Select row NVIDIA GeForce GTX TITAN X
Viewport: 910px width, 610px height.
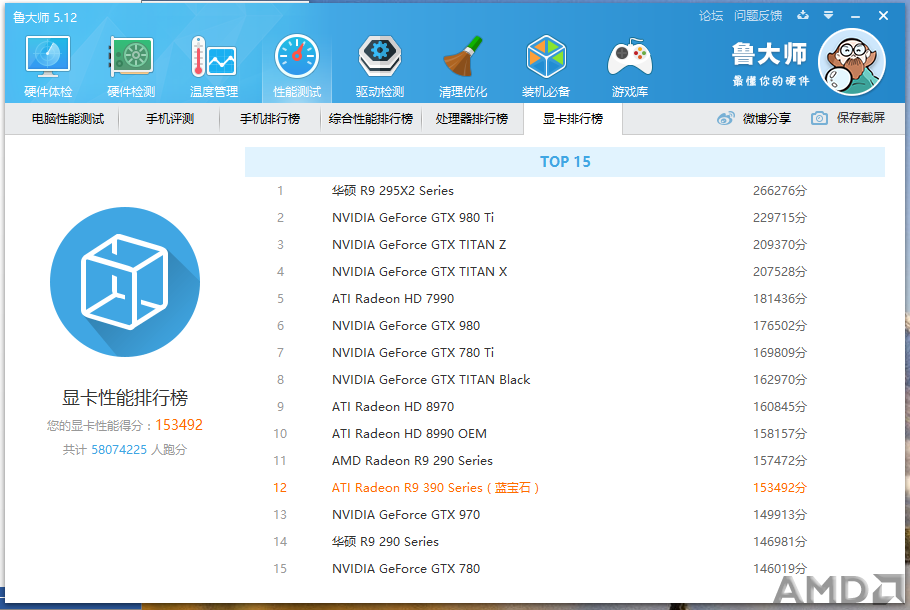pos(565,272)
